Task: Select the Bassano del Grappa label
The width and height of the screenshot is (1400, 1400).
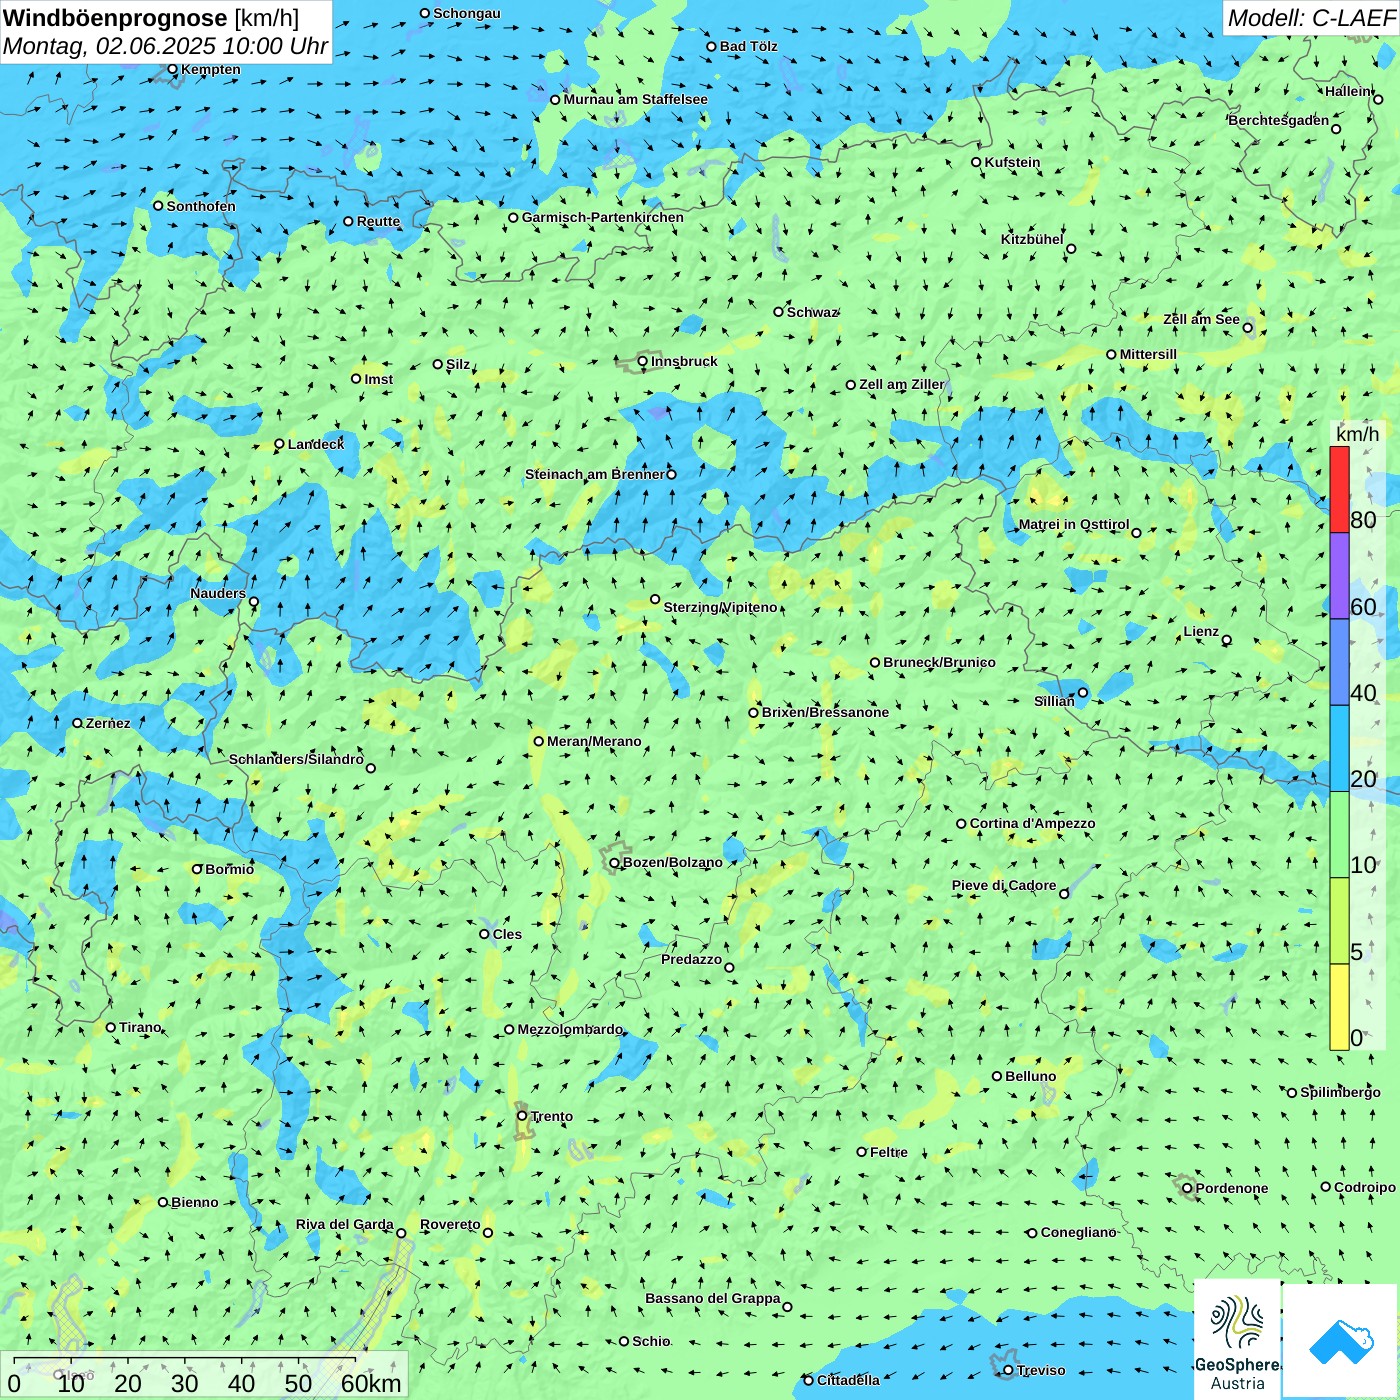Action: [x=713, y=1298]
